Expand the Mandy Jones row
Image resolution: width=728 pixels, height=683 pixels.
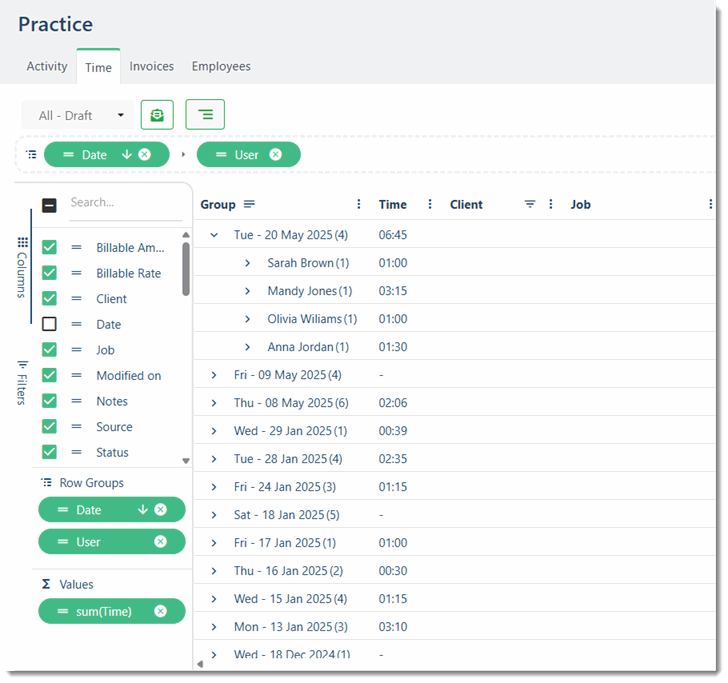coord(247,291)
